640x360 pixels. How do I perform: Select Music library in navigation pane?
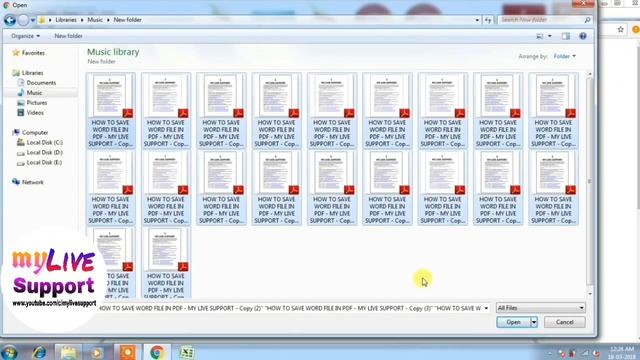(34, 93)
